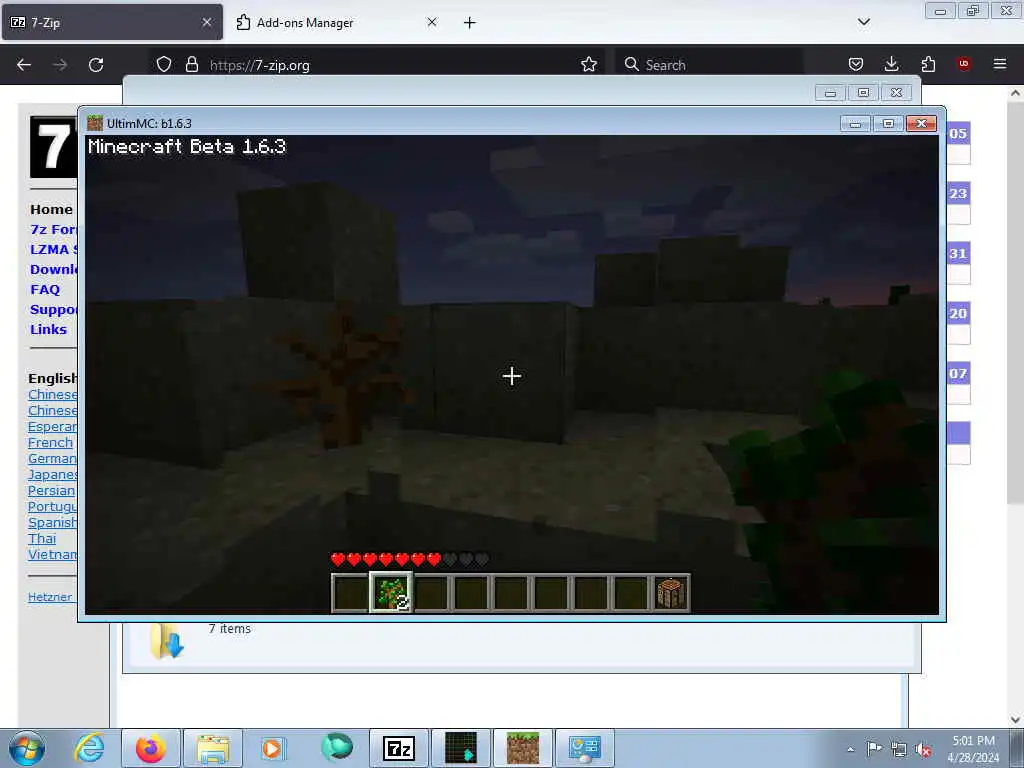Viewport: 1024px width, 768px height.
Task: Switch to the 7-Zip browser tab
Action: tap(112, 22)
